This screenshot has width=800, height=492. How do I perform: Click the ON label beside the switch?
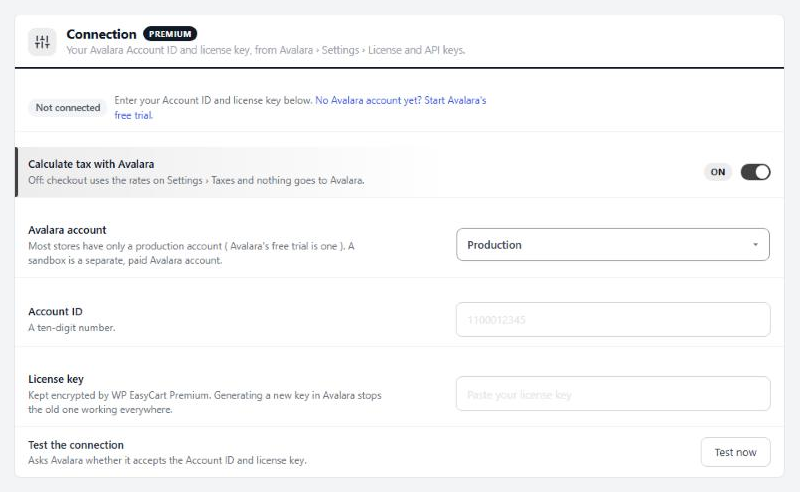tap(717, 172)
